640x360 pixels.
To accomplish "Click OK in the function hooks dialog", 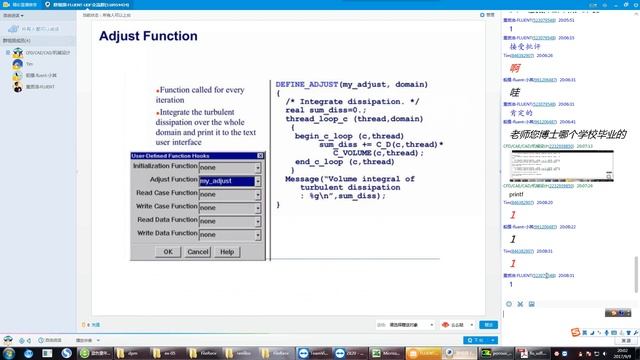I will click(x=168, y=252).
